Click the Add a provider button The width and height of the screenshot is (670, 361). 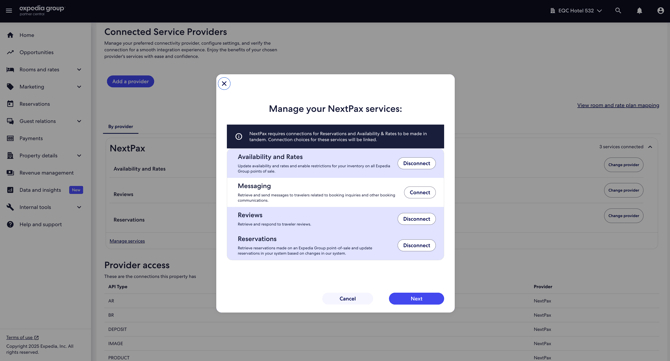130,81
